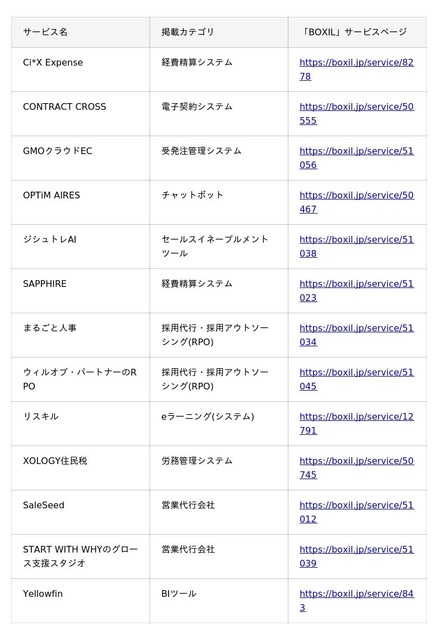
Task: Visit the Yellowfin BOXIL service link
Action: (x=356, y=600)
